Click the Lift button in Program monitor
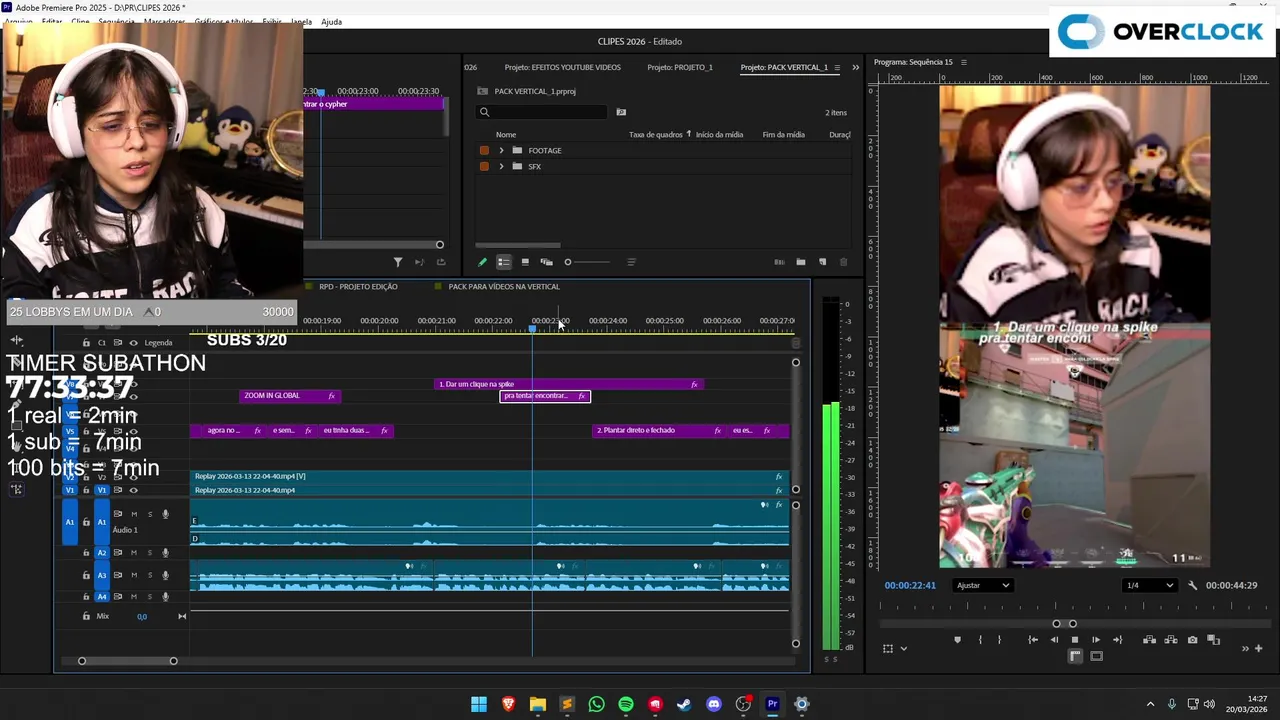Screen dimensions: 1280x720 [x=1149, y=640]
